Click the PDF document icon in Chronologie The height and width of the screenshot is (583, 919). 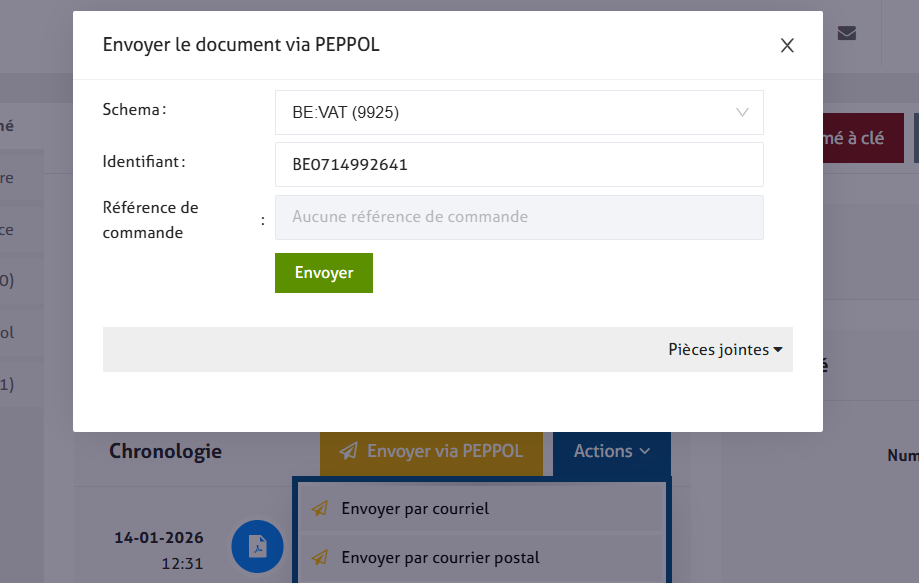[x=258, y=546]
